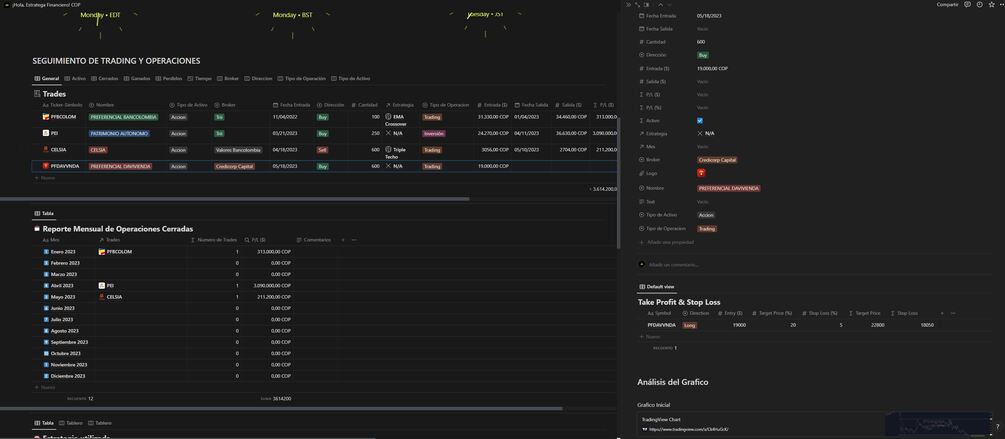Click Añadir una propiedad in side panel

666,242
